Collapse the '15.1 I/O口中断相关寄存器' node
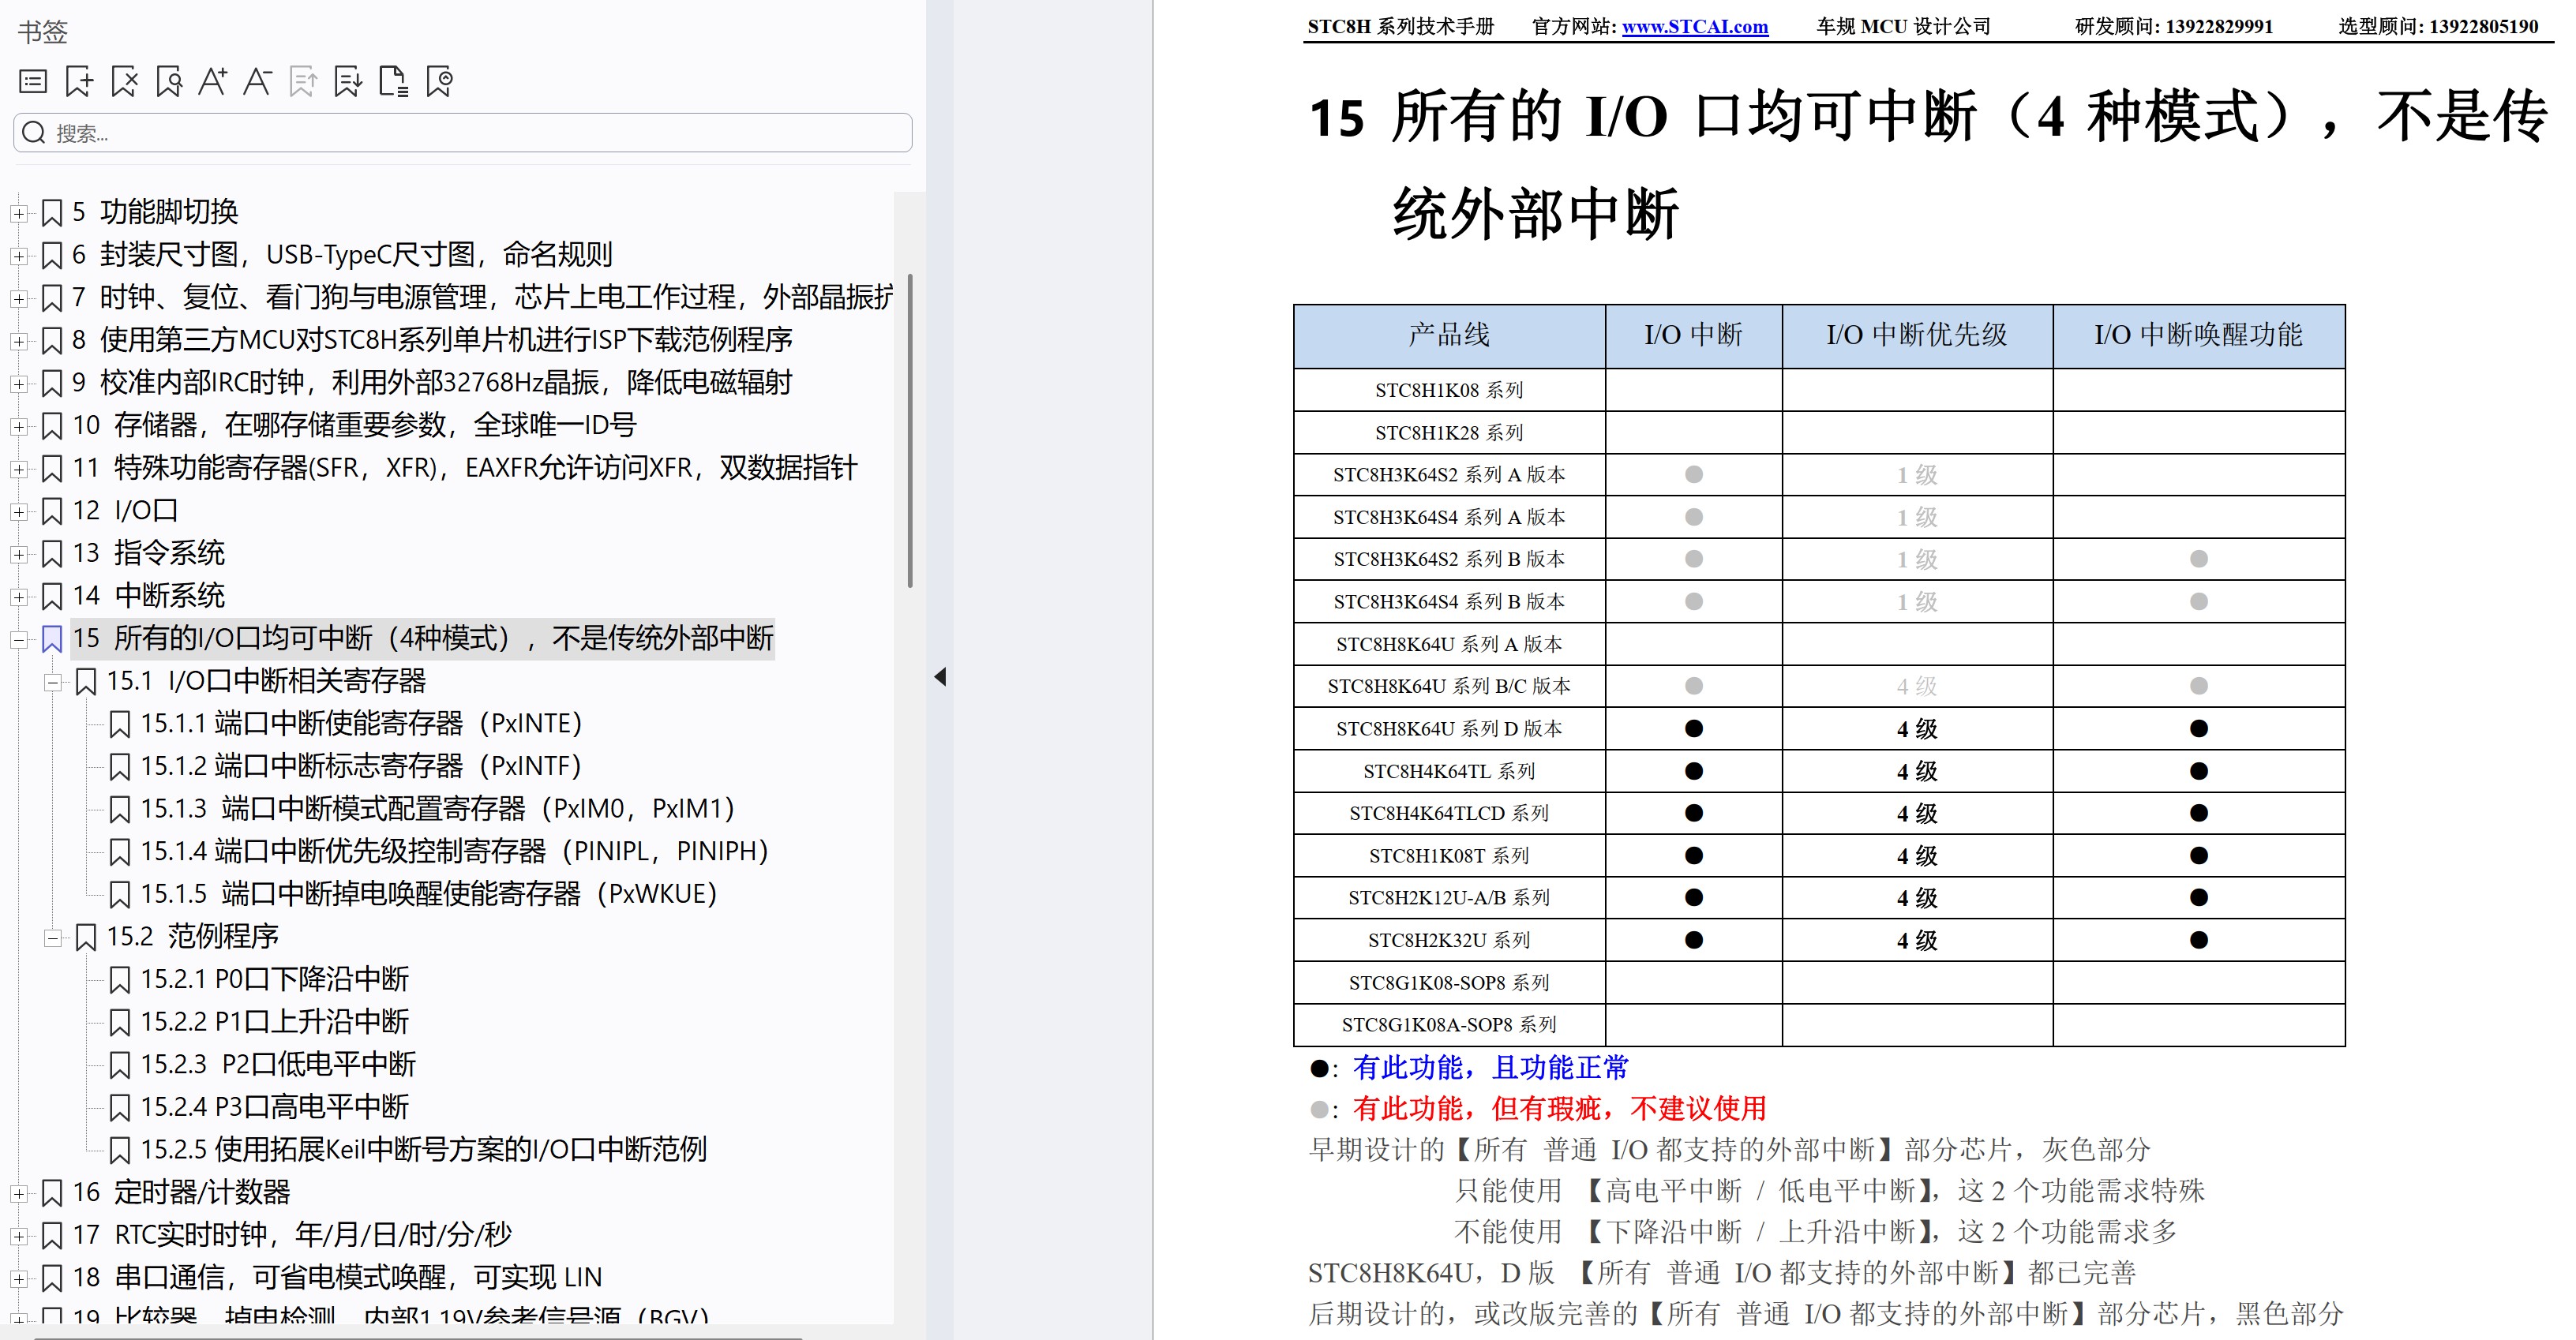 (52, 683)
